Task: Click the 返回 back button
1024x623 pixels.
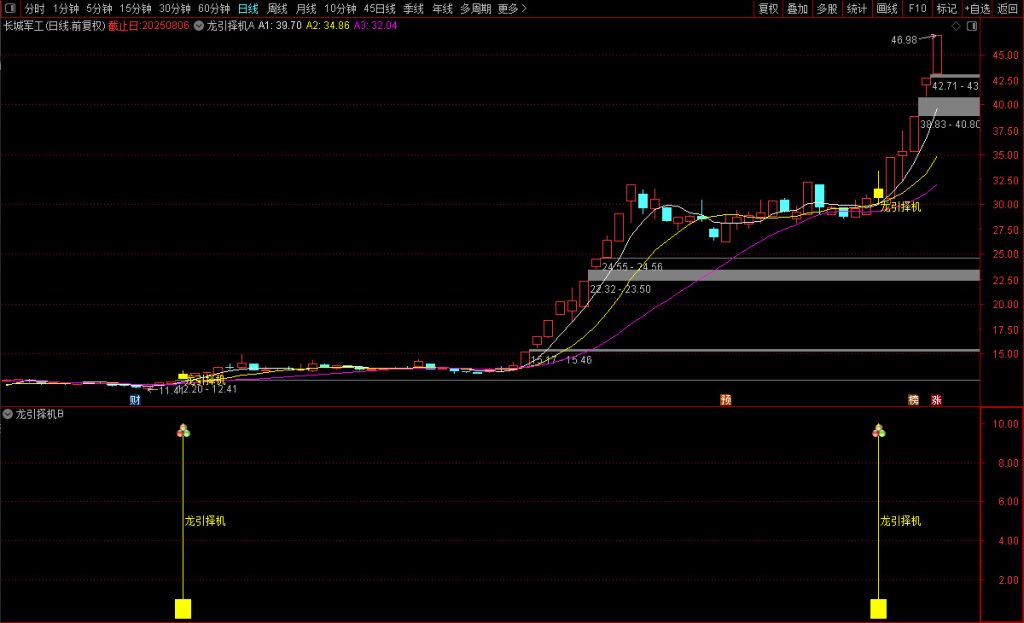Action: tap(1007, 9)
